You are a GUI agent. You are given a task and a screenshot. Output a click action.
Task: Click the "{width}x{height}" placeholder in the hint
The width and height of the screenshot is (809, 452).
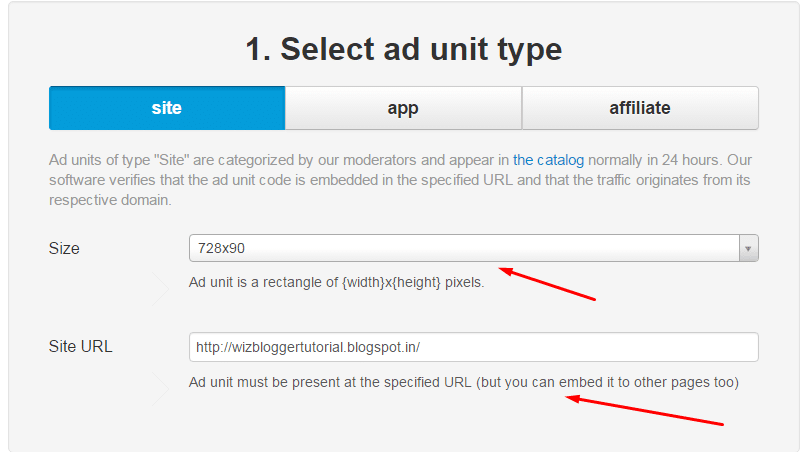point(391,282)
